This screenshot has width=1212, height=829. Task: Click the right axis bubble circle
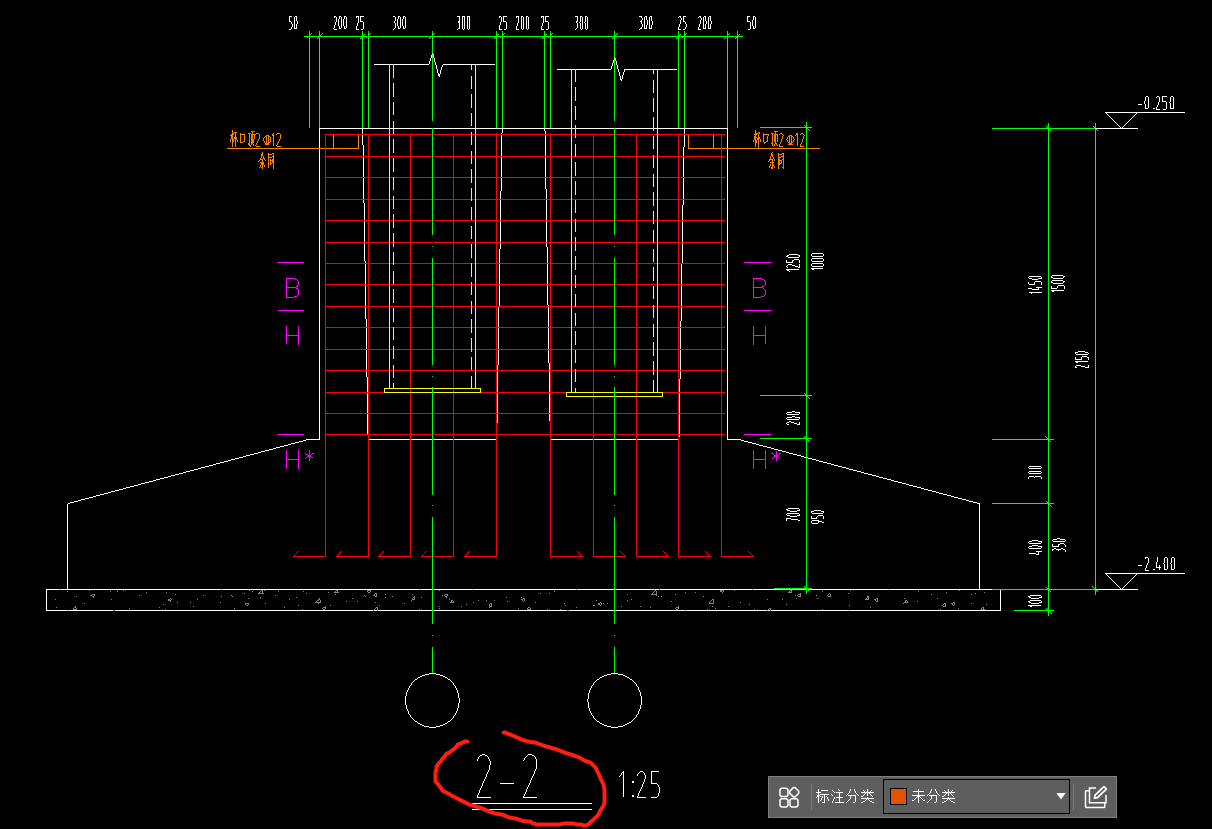614,700
